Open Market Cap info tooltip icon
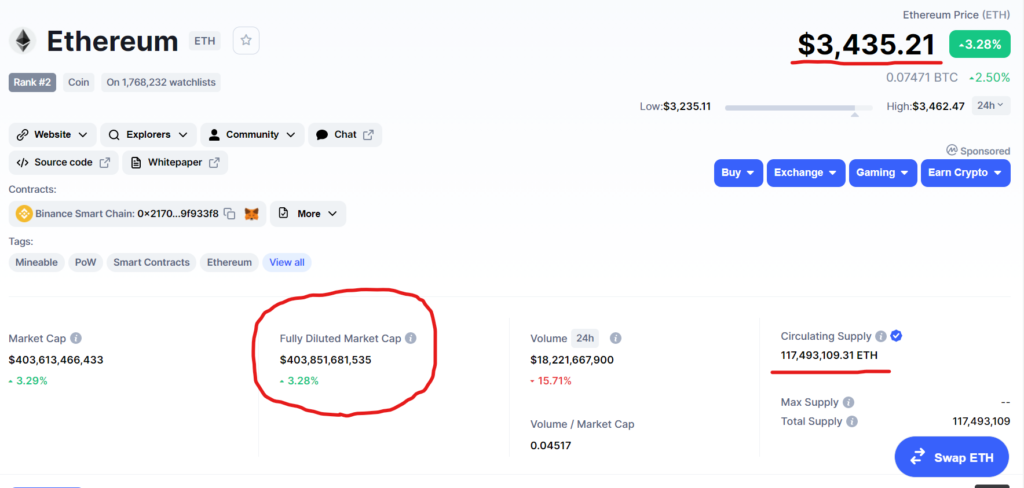Screen dimensions: 1024x488 tap(76, 338)
